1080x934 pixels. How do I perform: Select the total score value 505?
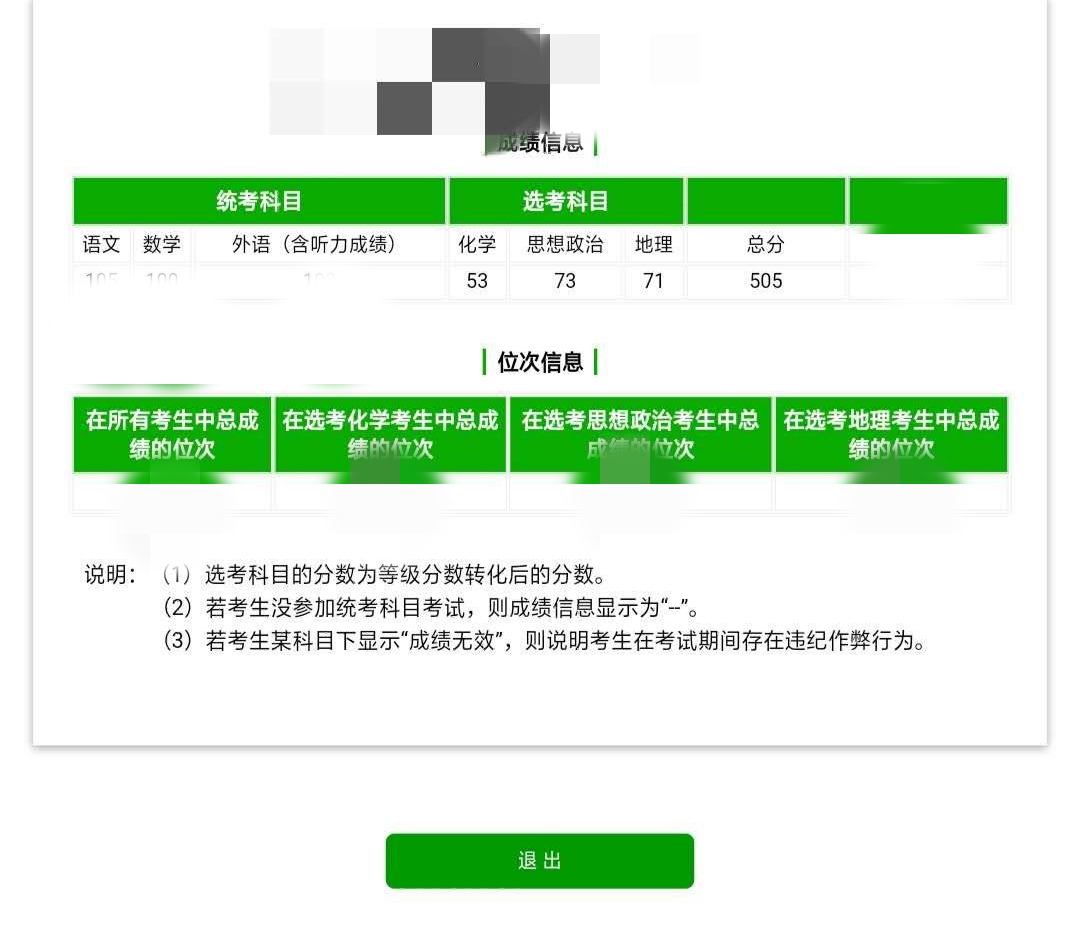point(765,281)
